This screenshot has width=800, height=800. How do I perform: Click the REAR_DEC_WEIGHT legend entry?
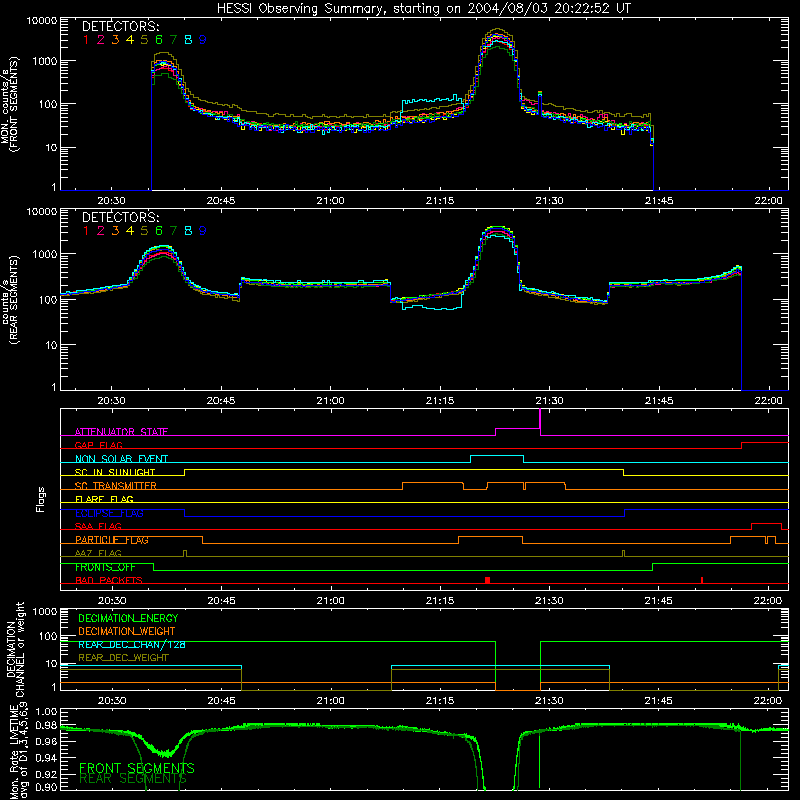point(123,658)
